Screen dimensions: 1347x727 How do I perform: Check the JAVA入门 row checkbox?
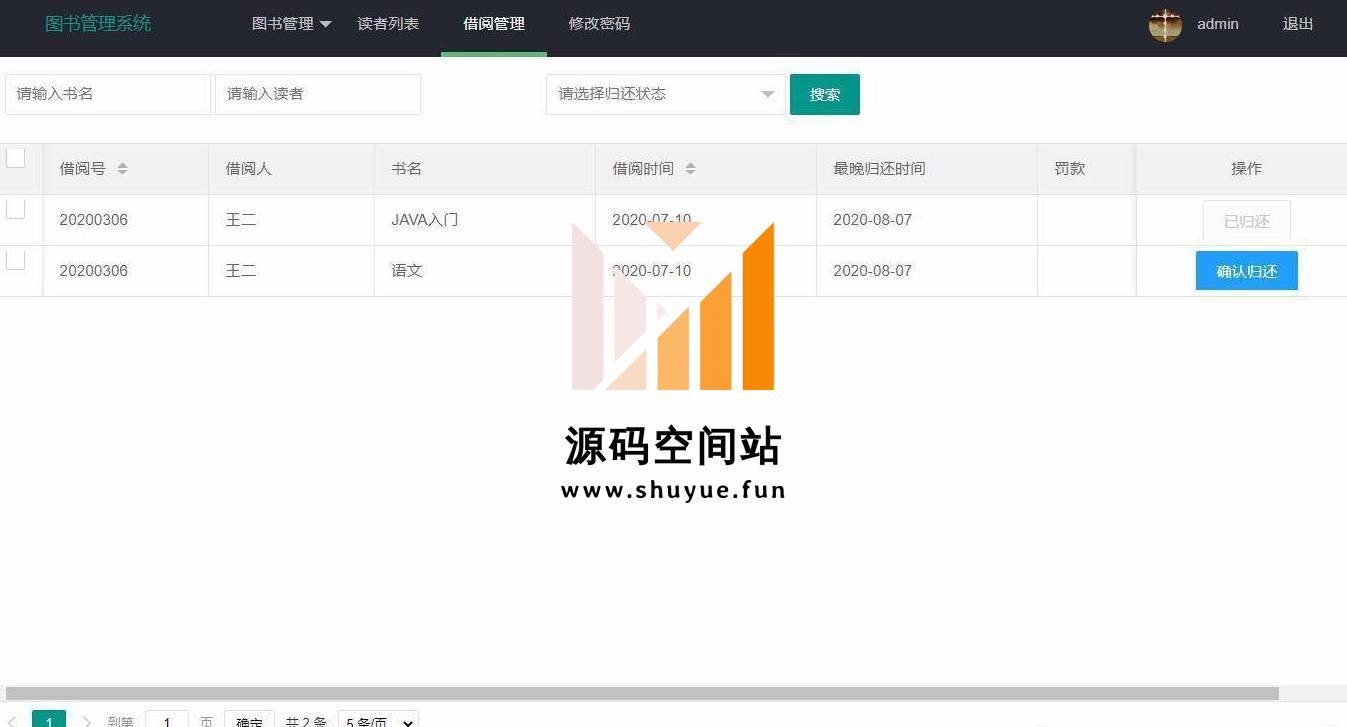coord(16,209)
